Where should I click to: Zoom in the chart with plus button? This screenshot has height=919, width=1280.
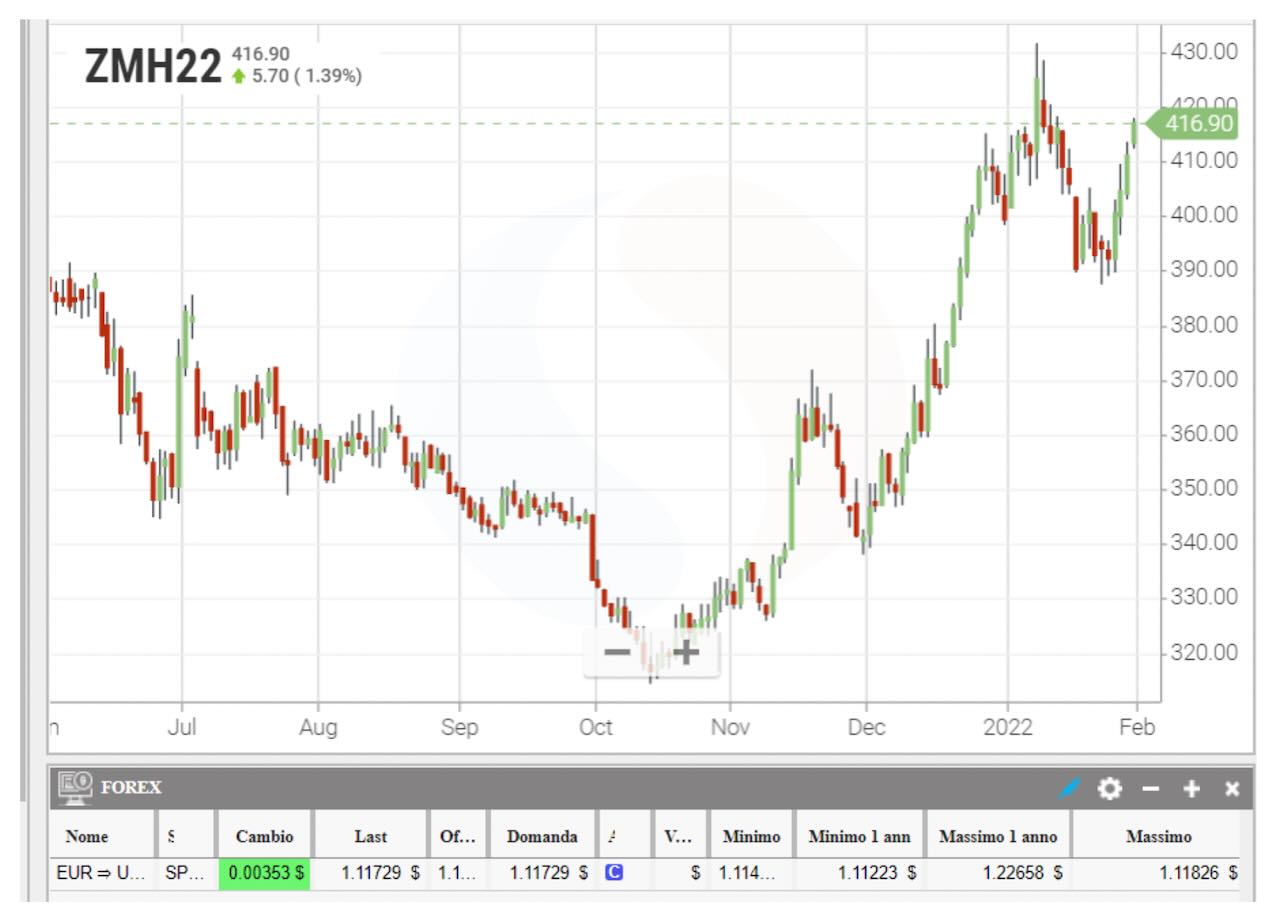686,653
